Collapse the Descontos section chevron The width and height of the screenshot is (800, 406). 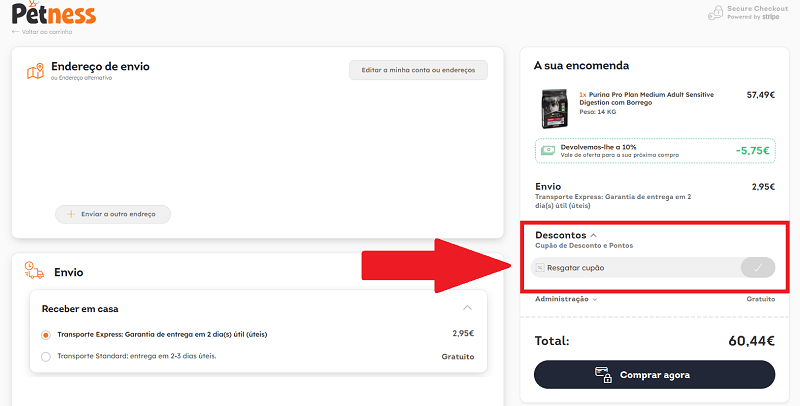coord(593,235)
